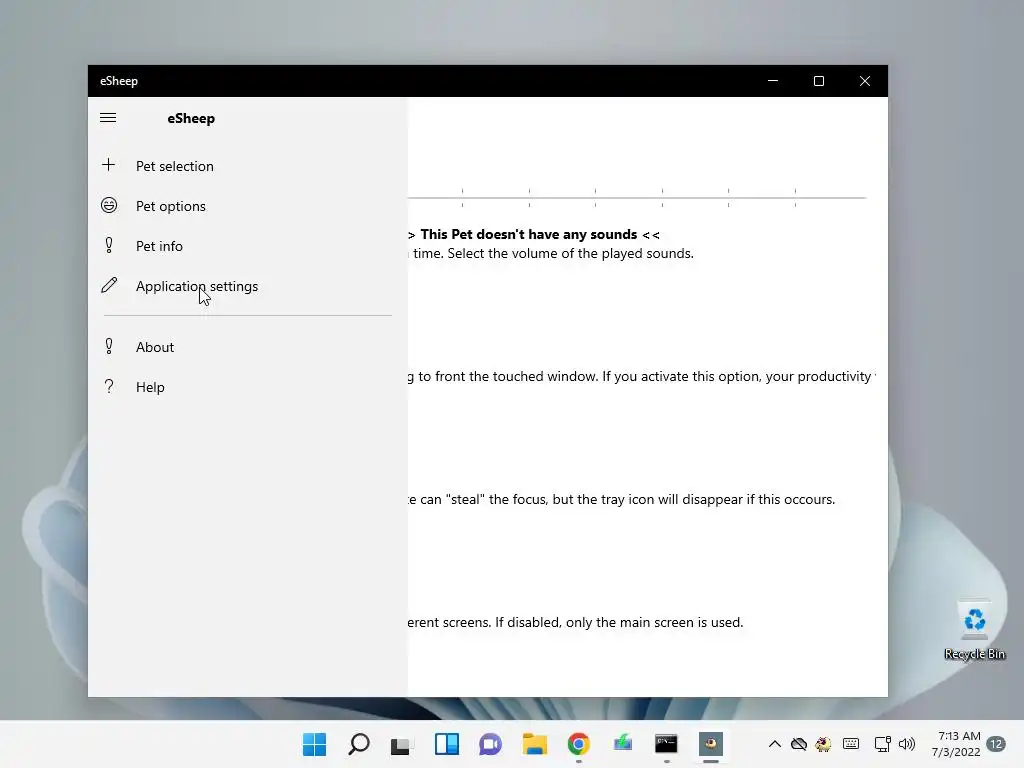Image resolution: width=1024 pixels, height=768 pixels.
Task: Click the pencil icon for Application settings
Action: tap(109, 285)
